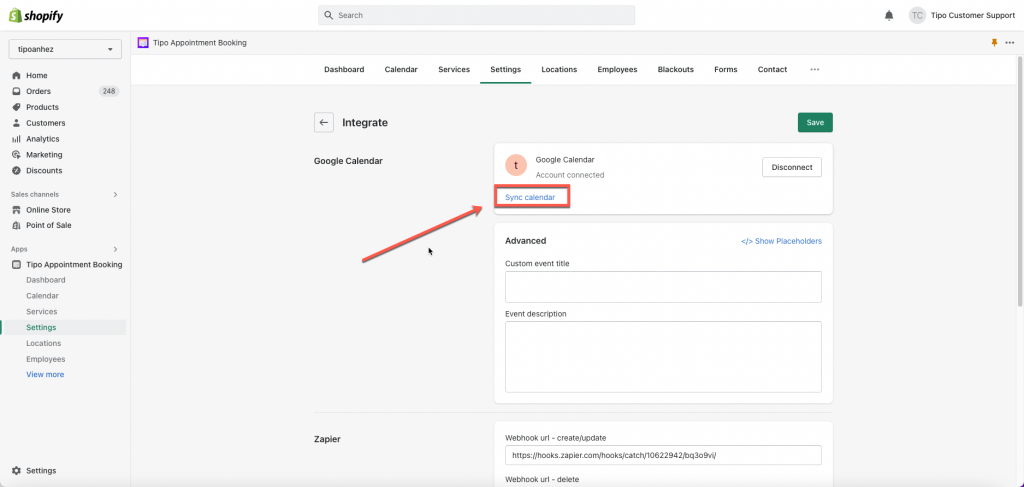Click the Google Calendar account avatar
This screenshot has height=487, width=1024.
click(516, 166)
